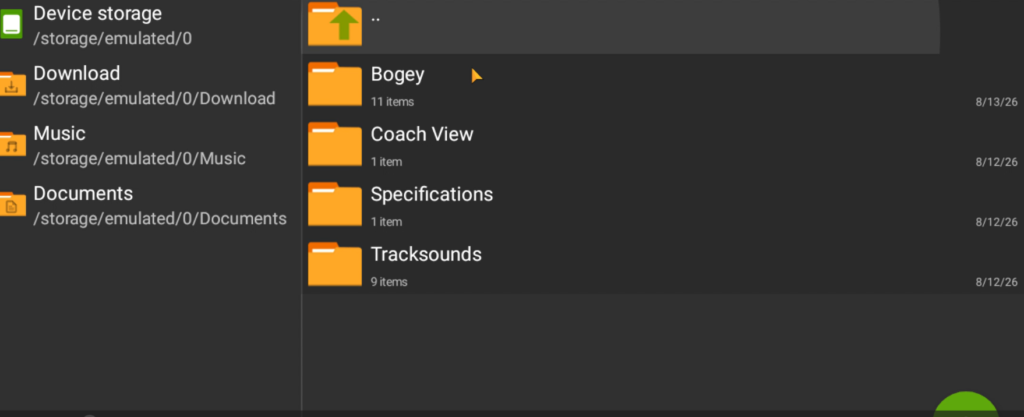Viewport: 1024px width, 417px height.
Task: Click the Bogey folder icon
Action: coord(334,84)
